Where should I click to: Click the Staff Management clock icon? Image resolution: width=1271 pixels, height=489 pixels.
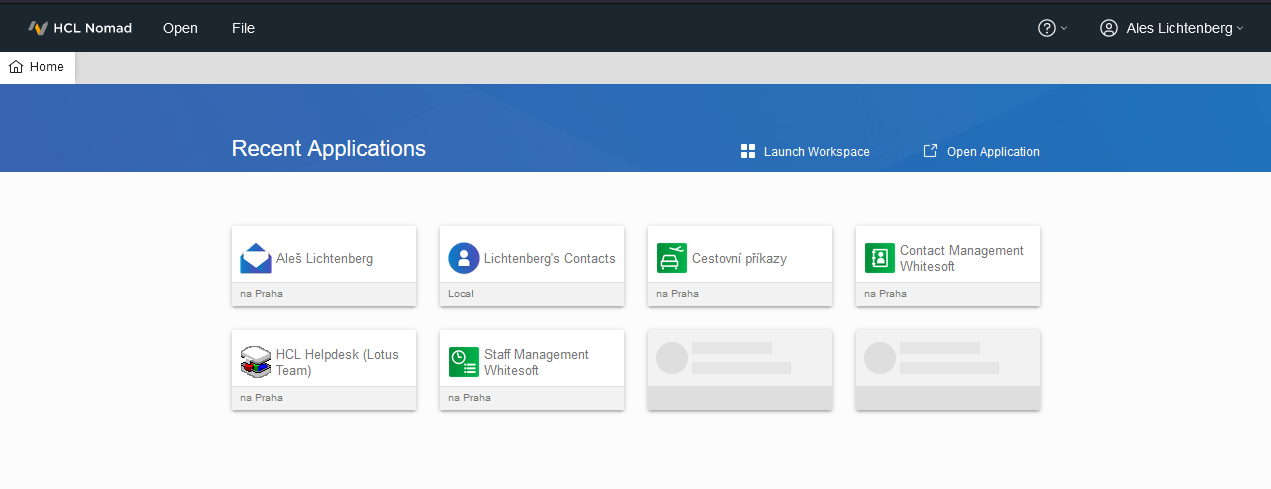(x=464, y=362)
